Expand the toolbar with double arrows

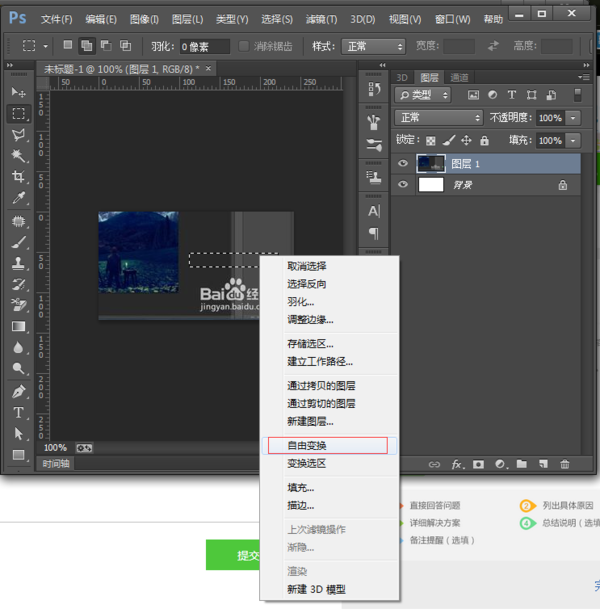tap(10, 65)
